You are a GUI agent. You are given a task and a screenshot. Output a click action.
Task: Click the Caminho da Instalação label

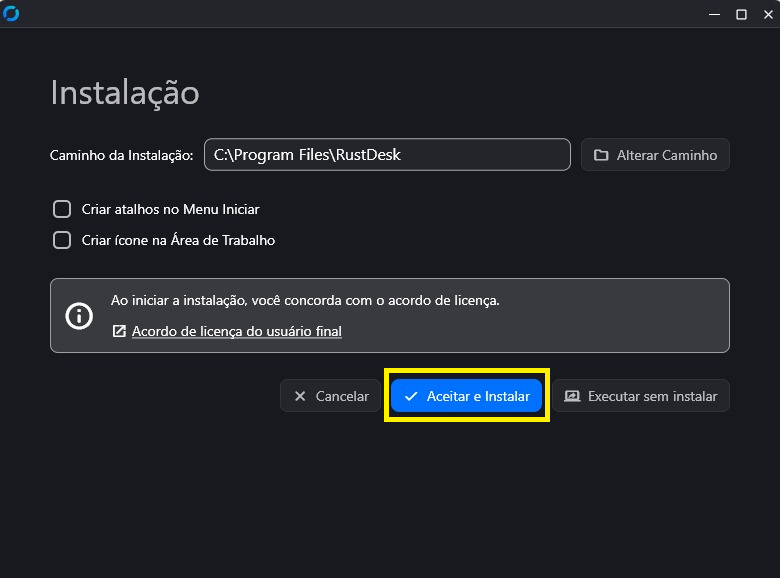point(121,155)
